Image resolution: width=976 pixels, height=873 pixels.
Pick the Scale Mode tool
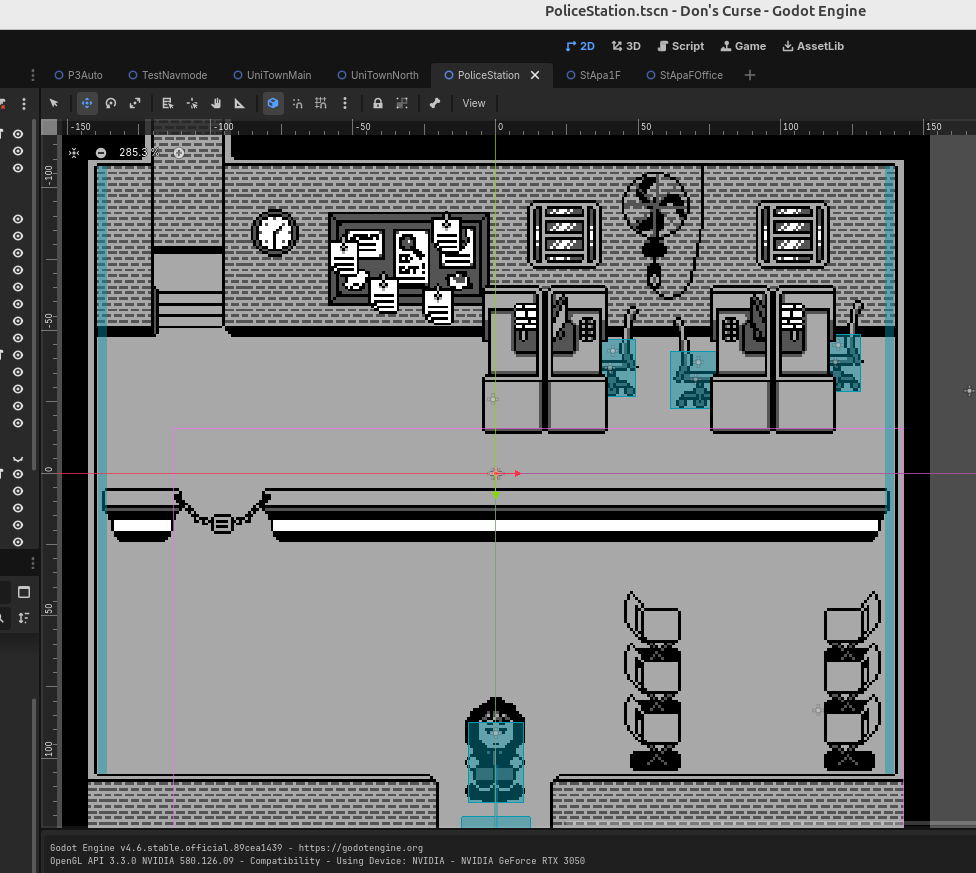135,103
